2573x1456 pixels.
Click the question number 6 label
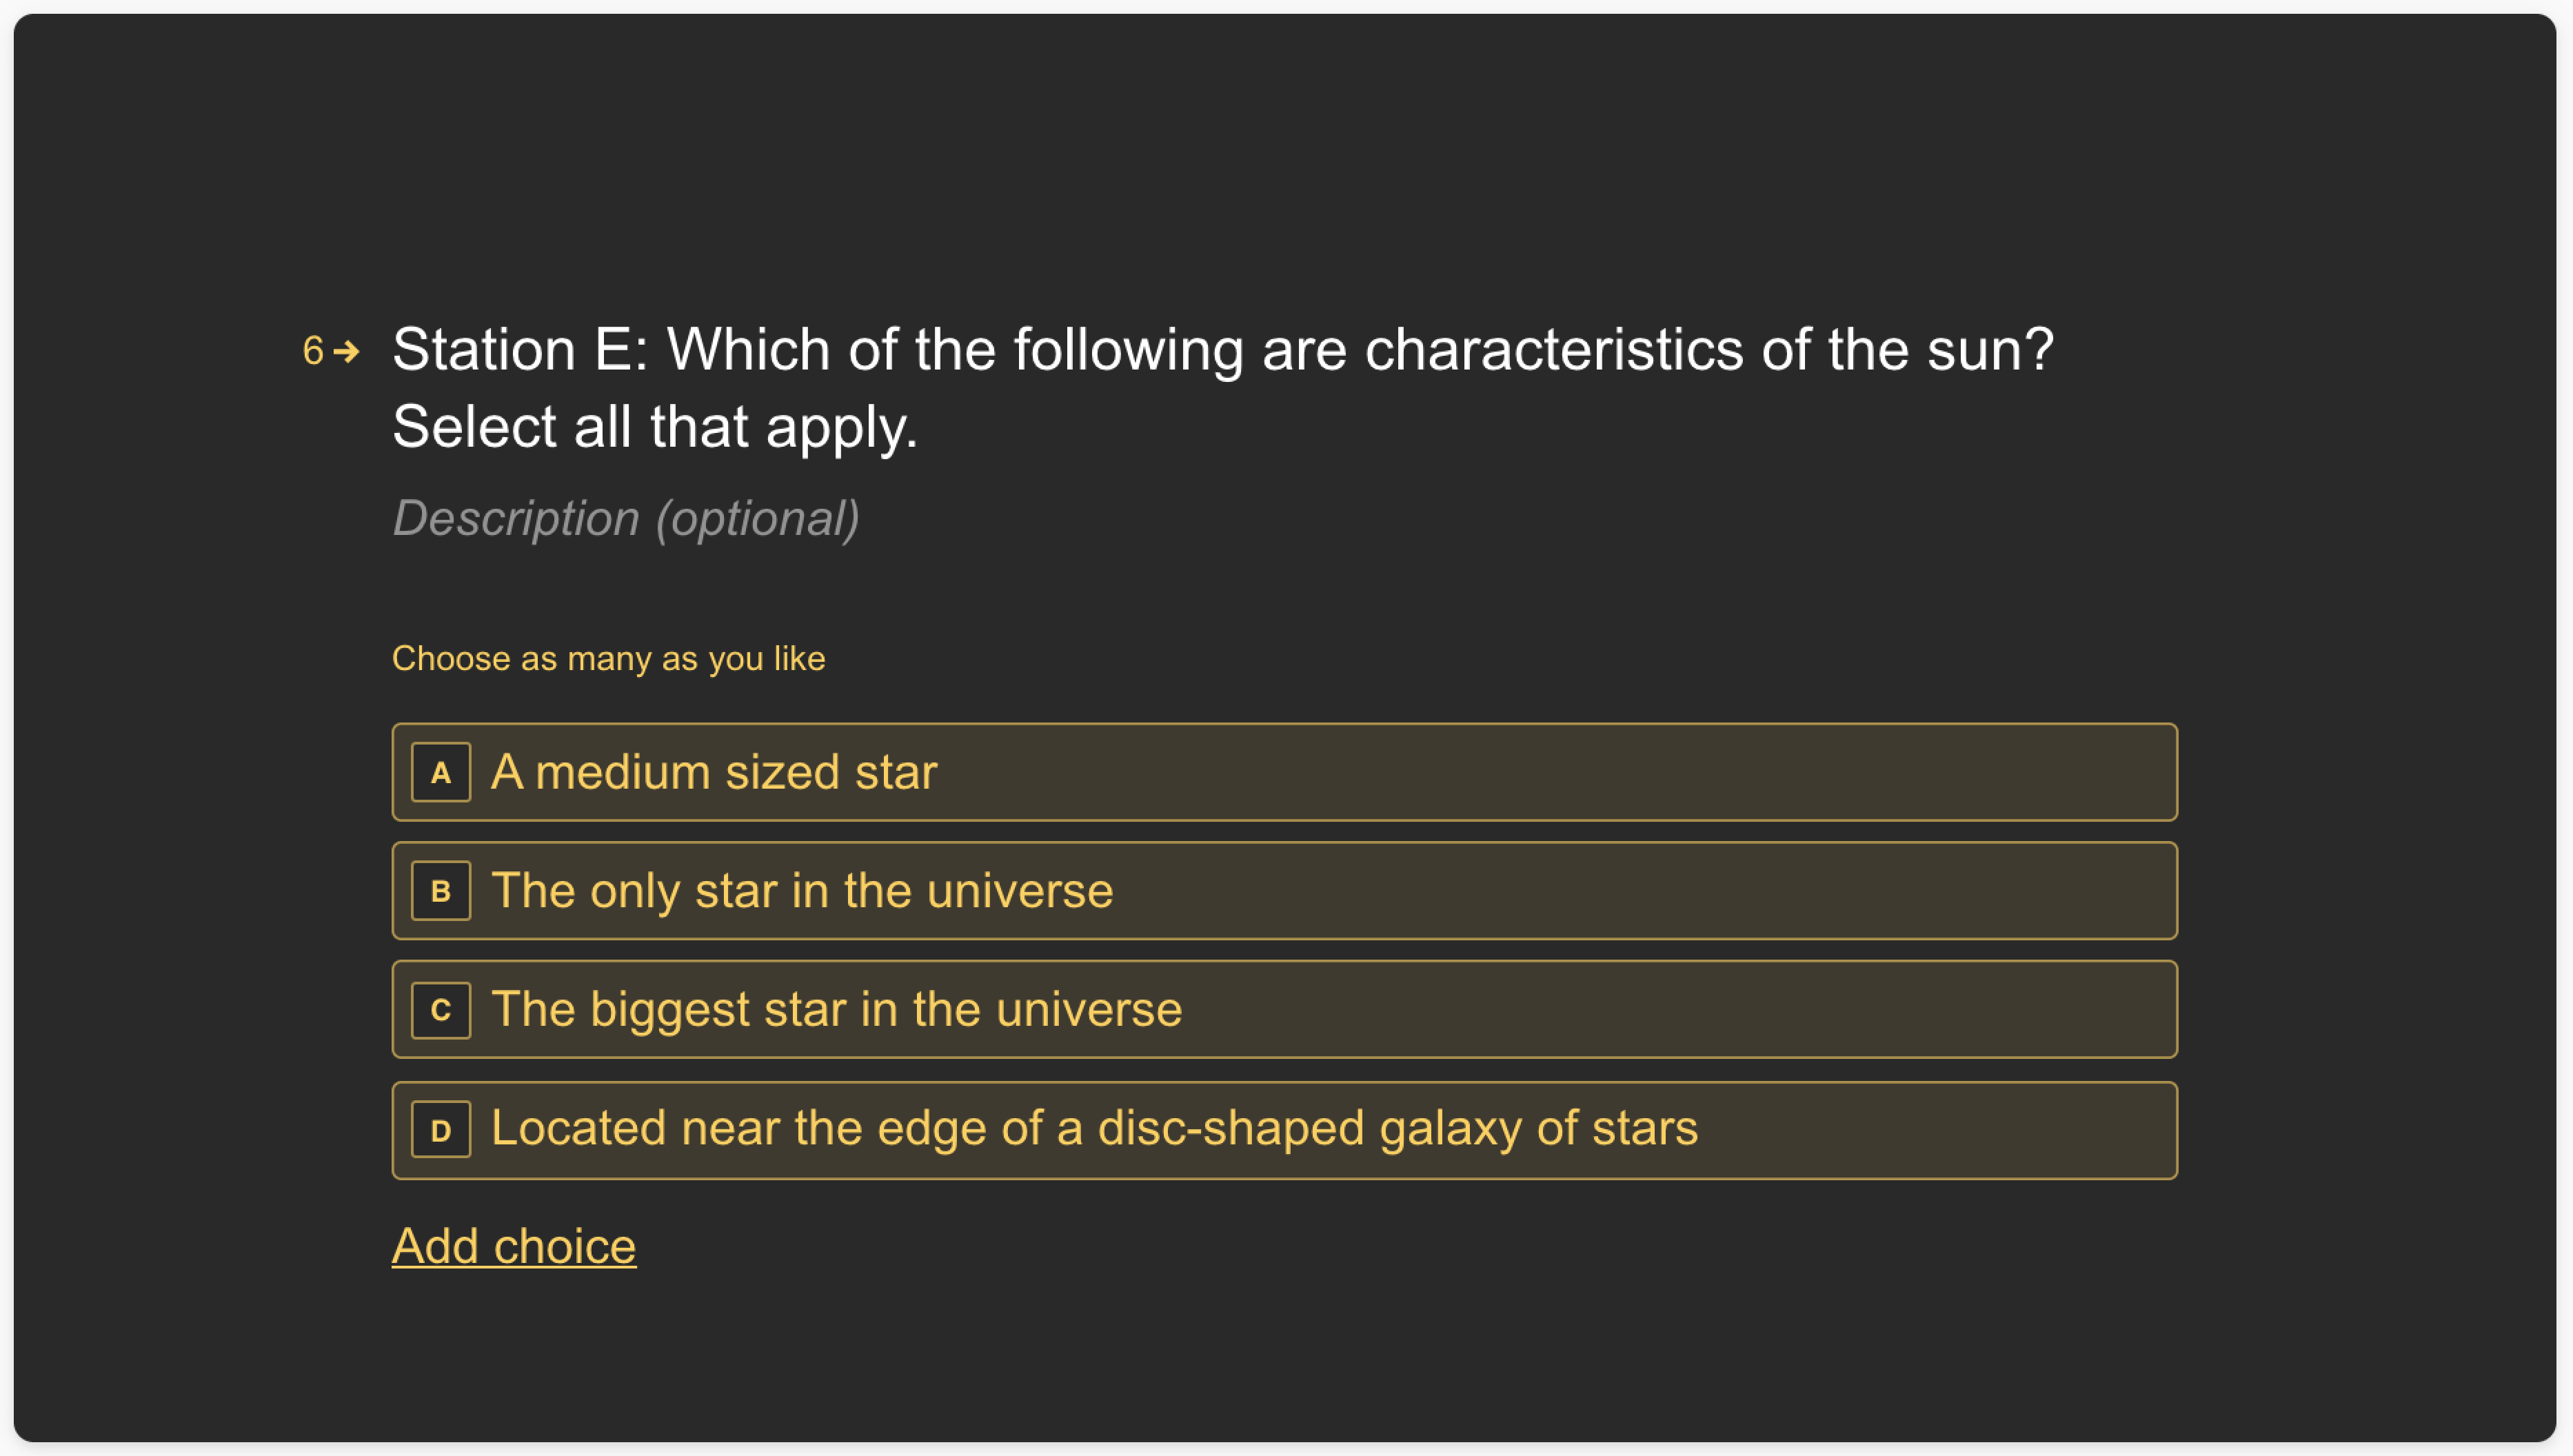(313, 351)
